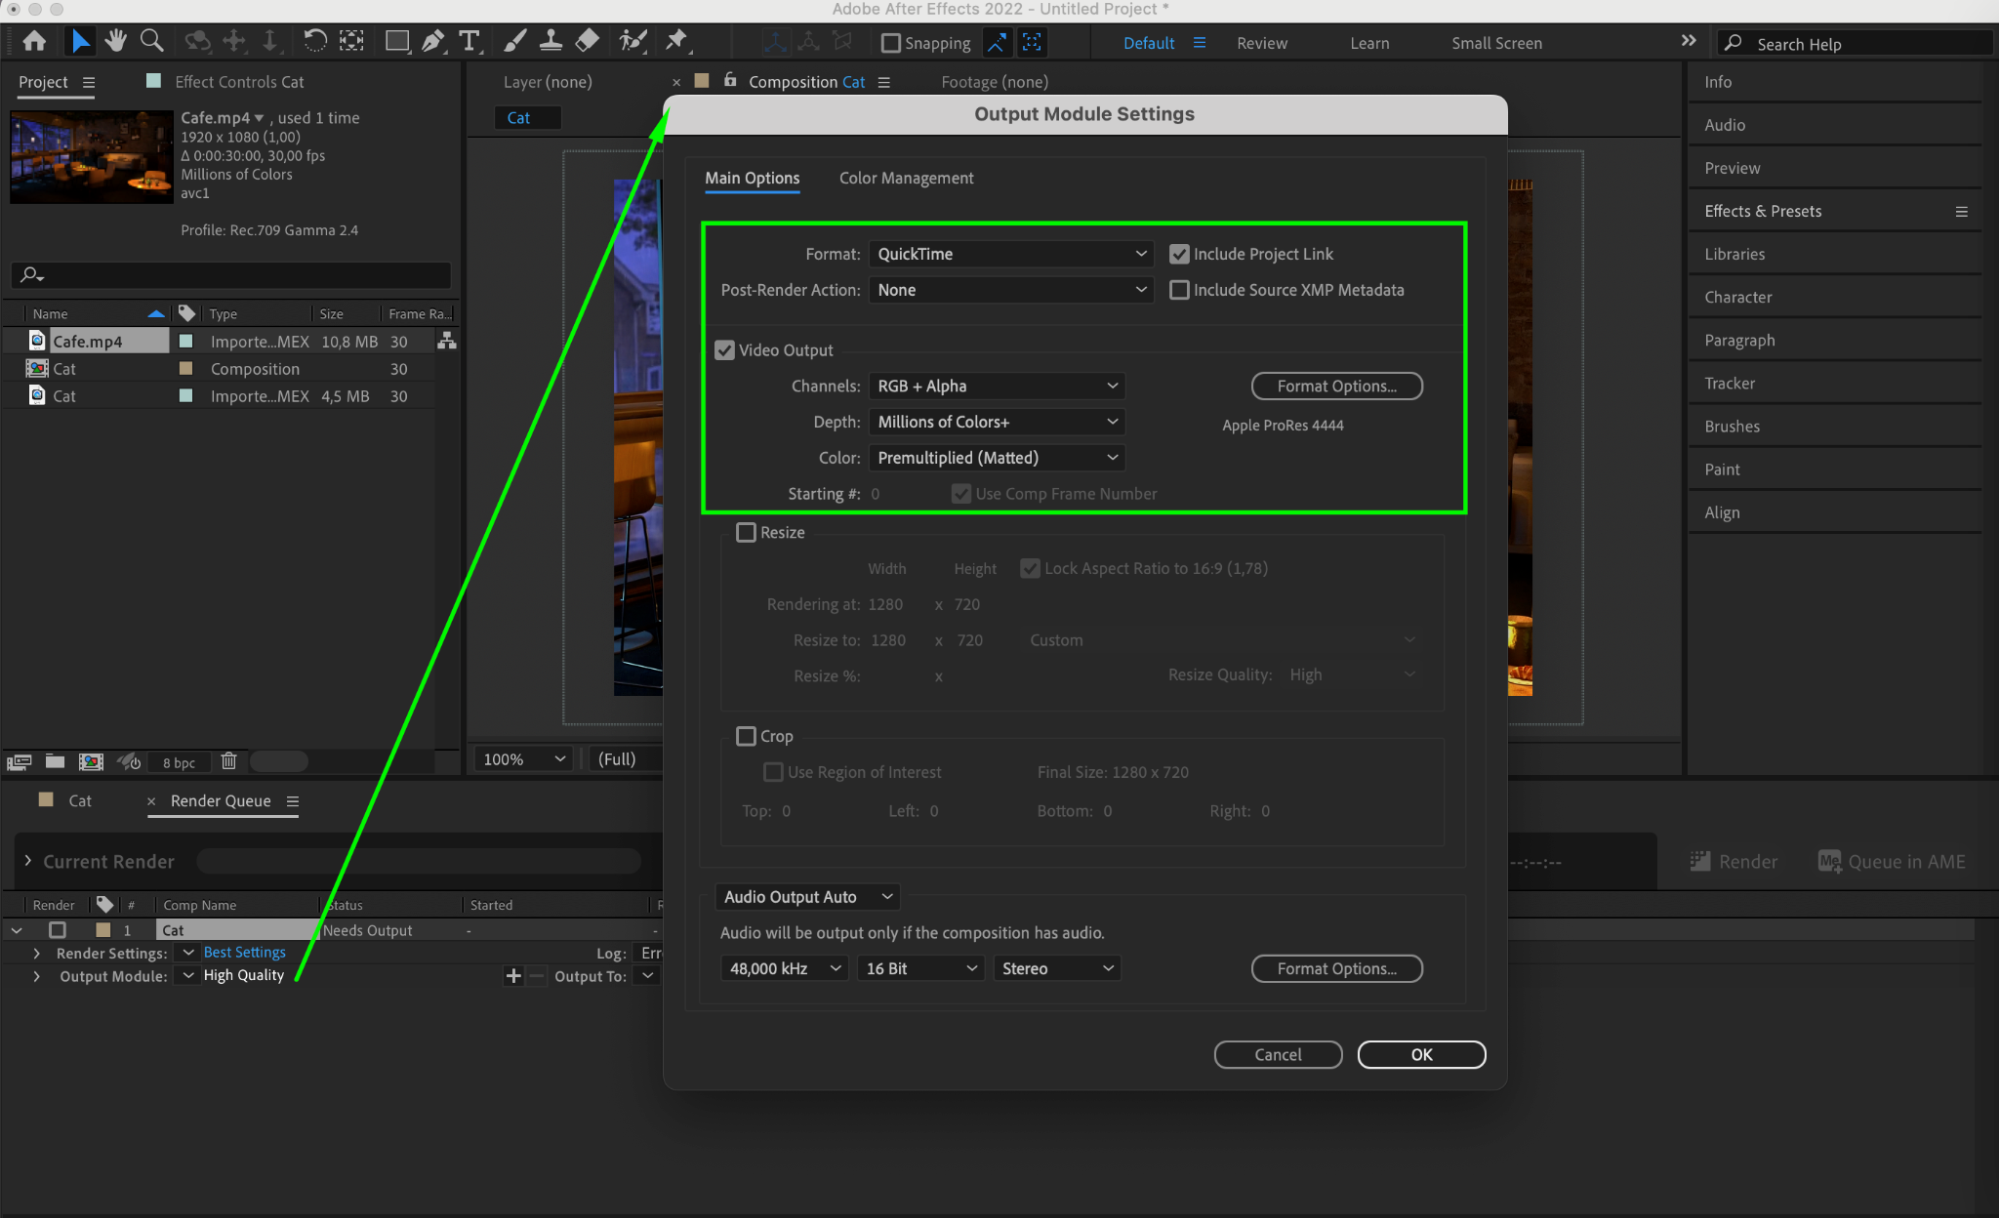Viewport: 1999px width, 1219px height.
Task: Choose the Horizontal Type tool
Action: pos(468,41)
